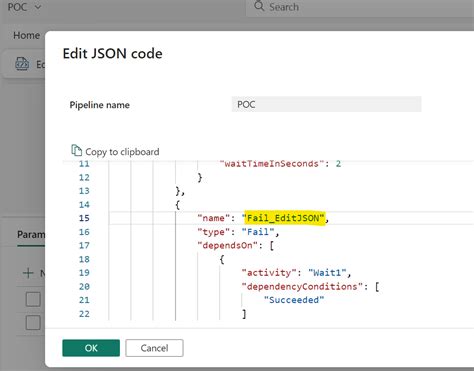Click the Pipeline name label

[x=99, y=105]
